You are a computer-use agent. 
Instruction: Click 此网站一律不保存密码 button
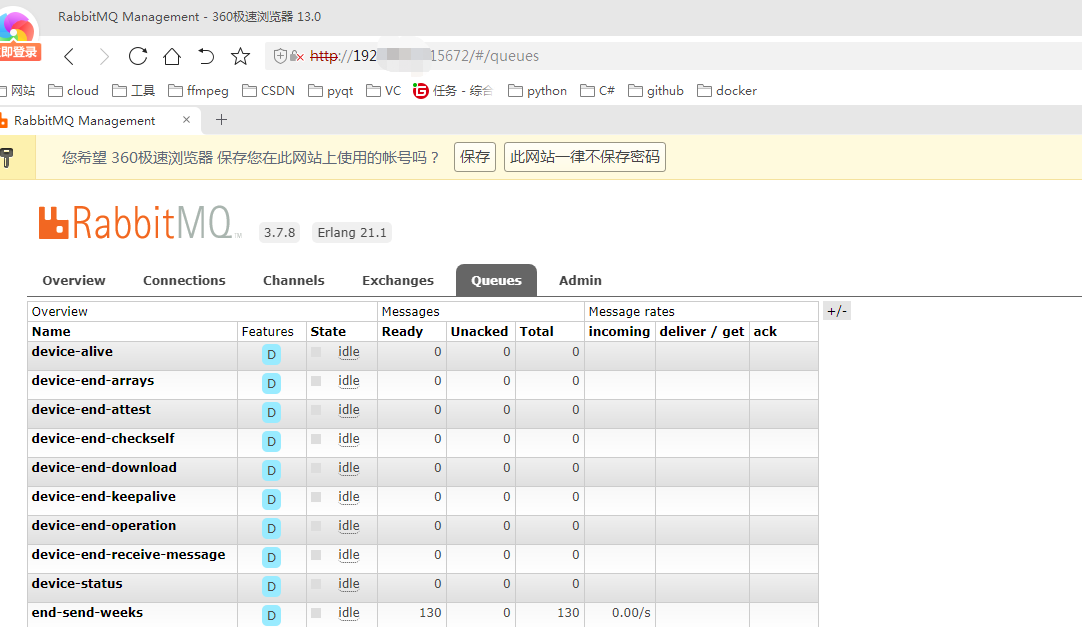click(x=584, y=157)
